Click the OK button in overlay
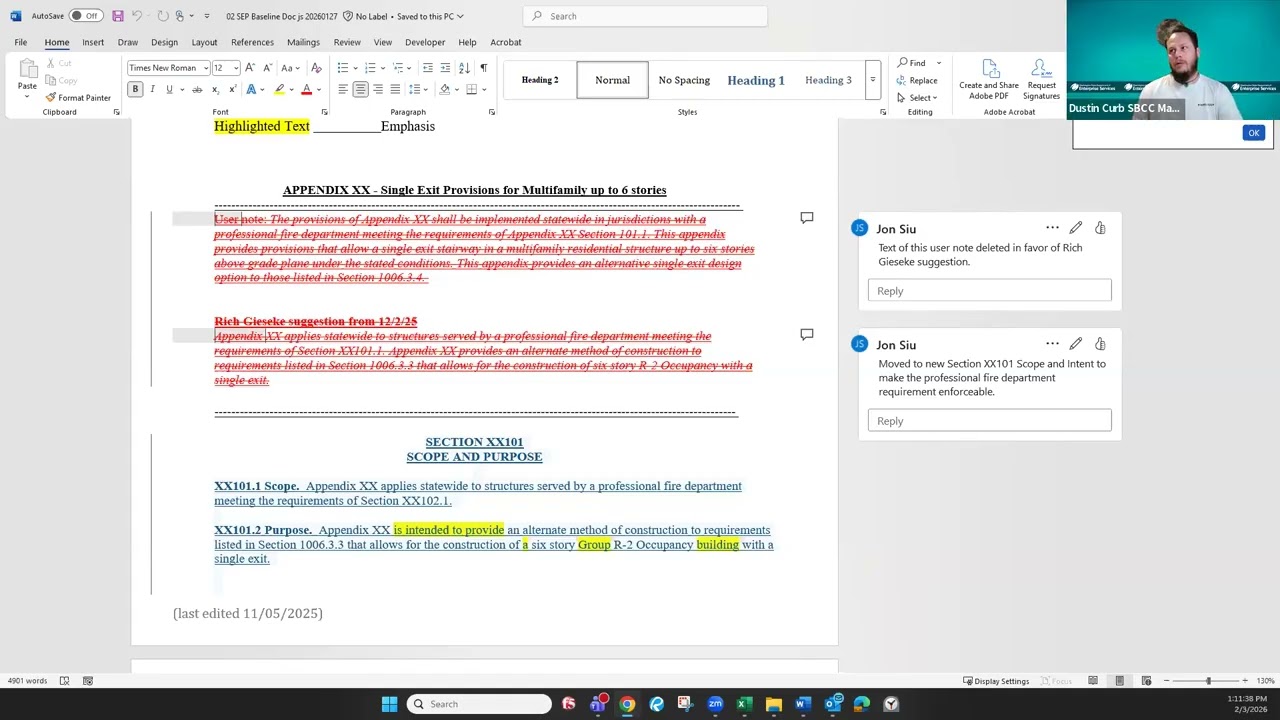 1253,133
